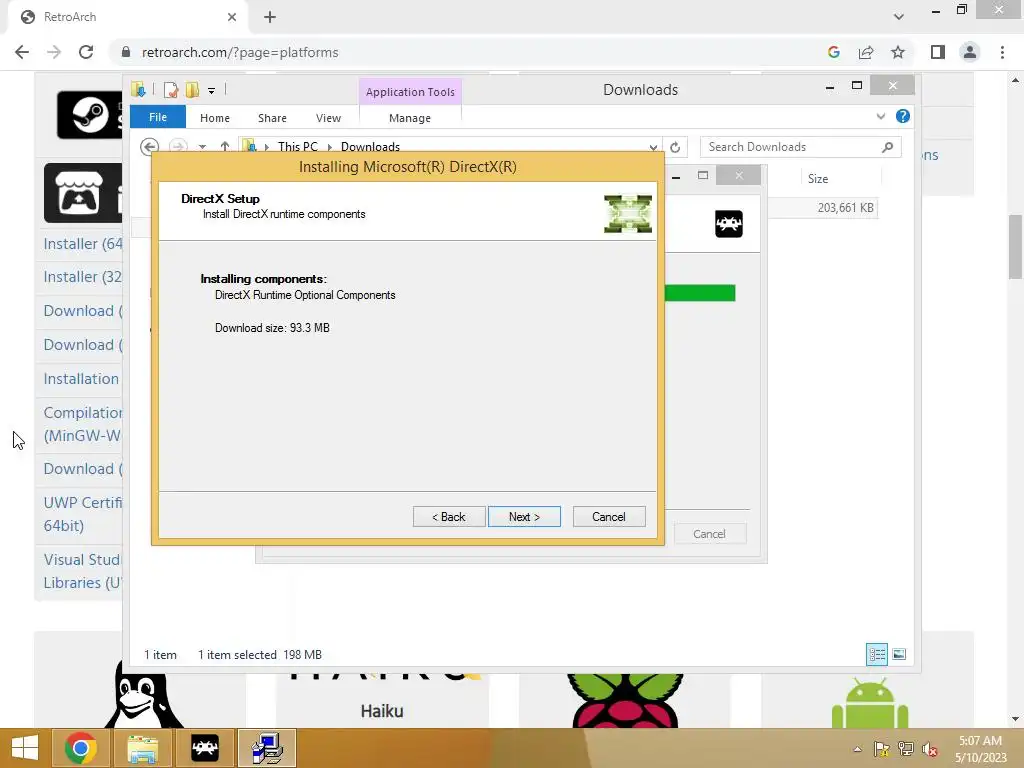The image size is (1024, 768).
Task: Click the DirectX logo in setup dialog
Action: (628, 214)
